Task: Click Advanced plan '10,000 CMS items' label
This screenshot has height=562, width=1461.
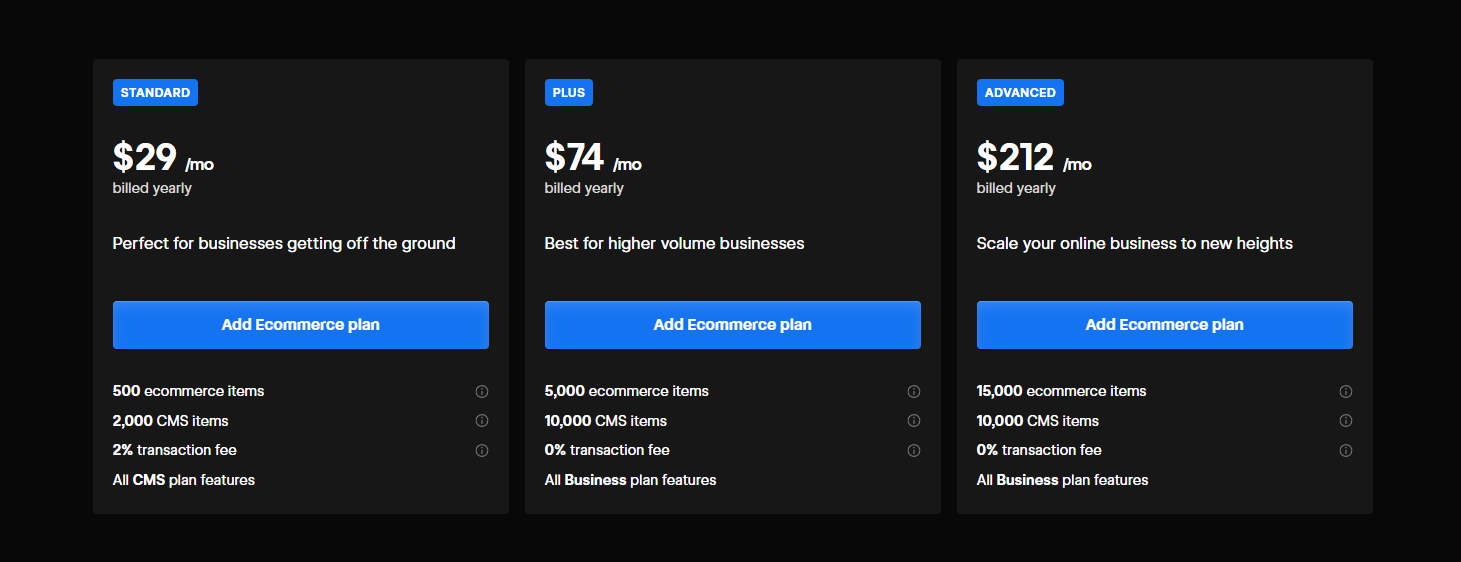Action: [1038, 421]
